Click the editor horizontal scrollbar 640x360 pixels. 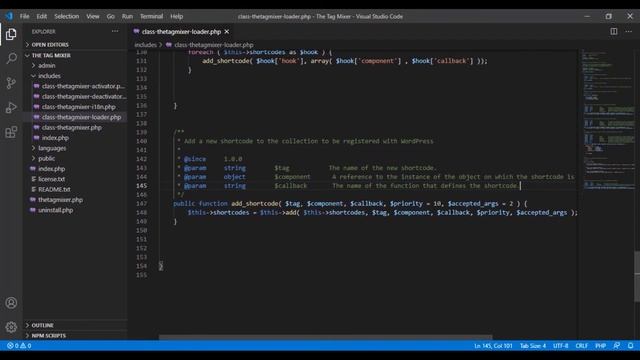325,338
